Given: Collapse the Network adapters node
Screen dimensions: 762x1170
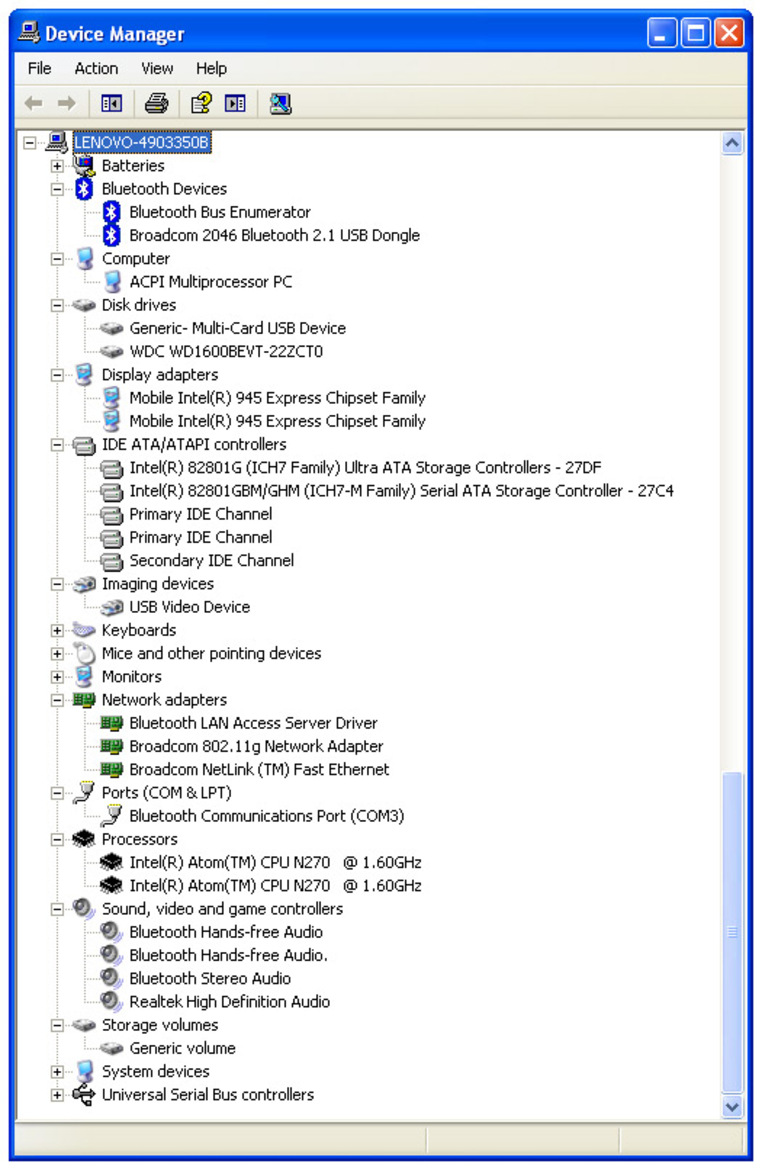Looking at the screenshot, I should coord(57,700).
